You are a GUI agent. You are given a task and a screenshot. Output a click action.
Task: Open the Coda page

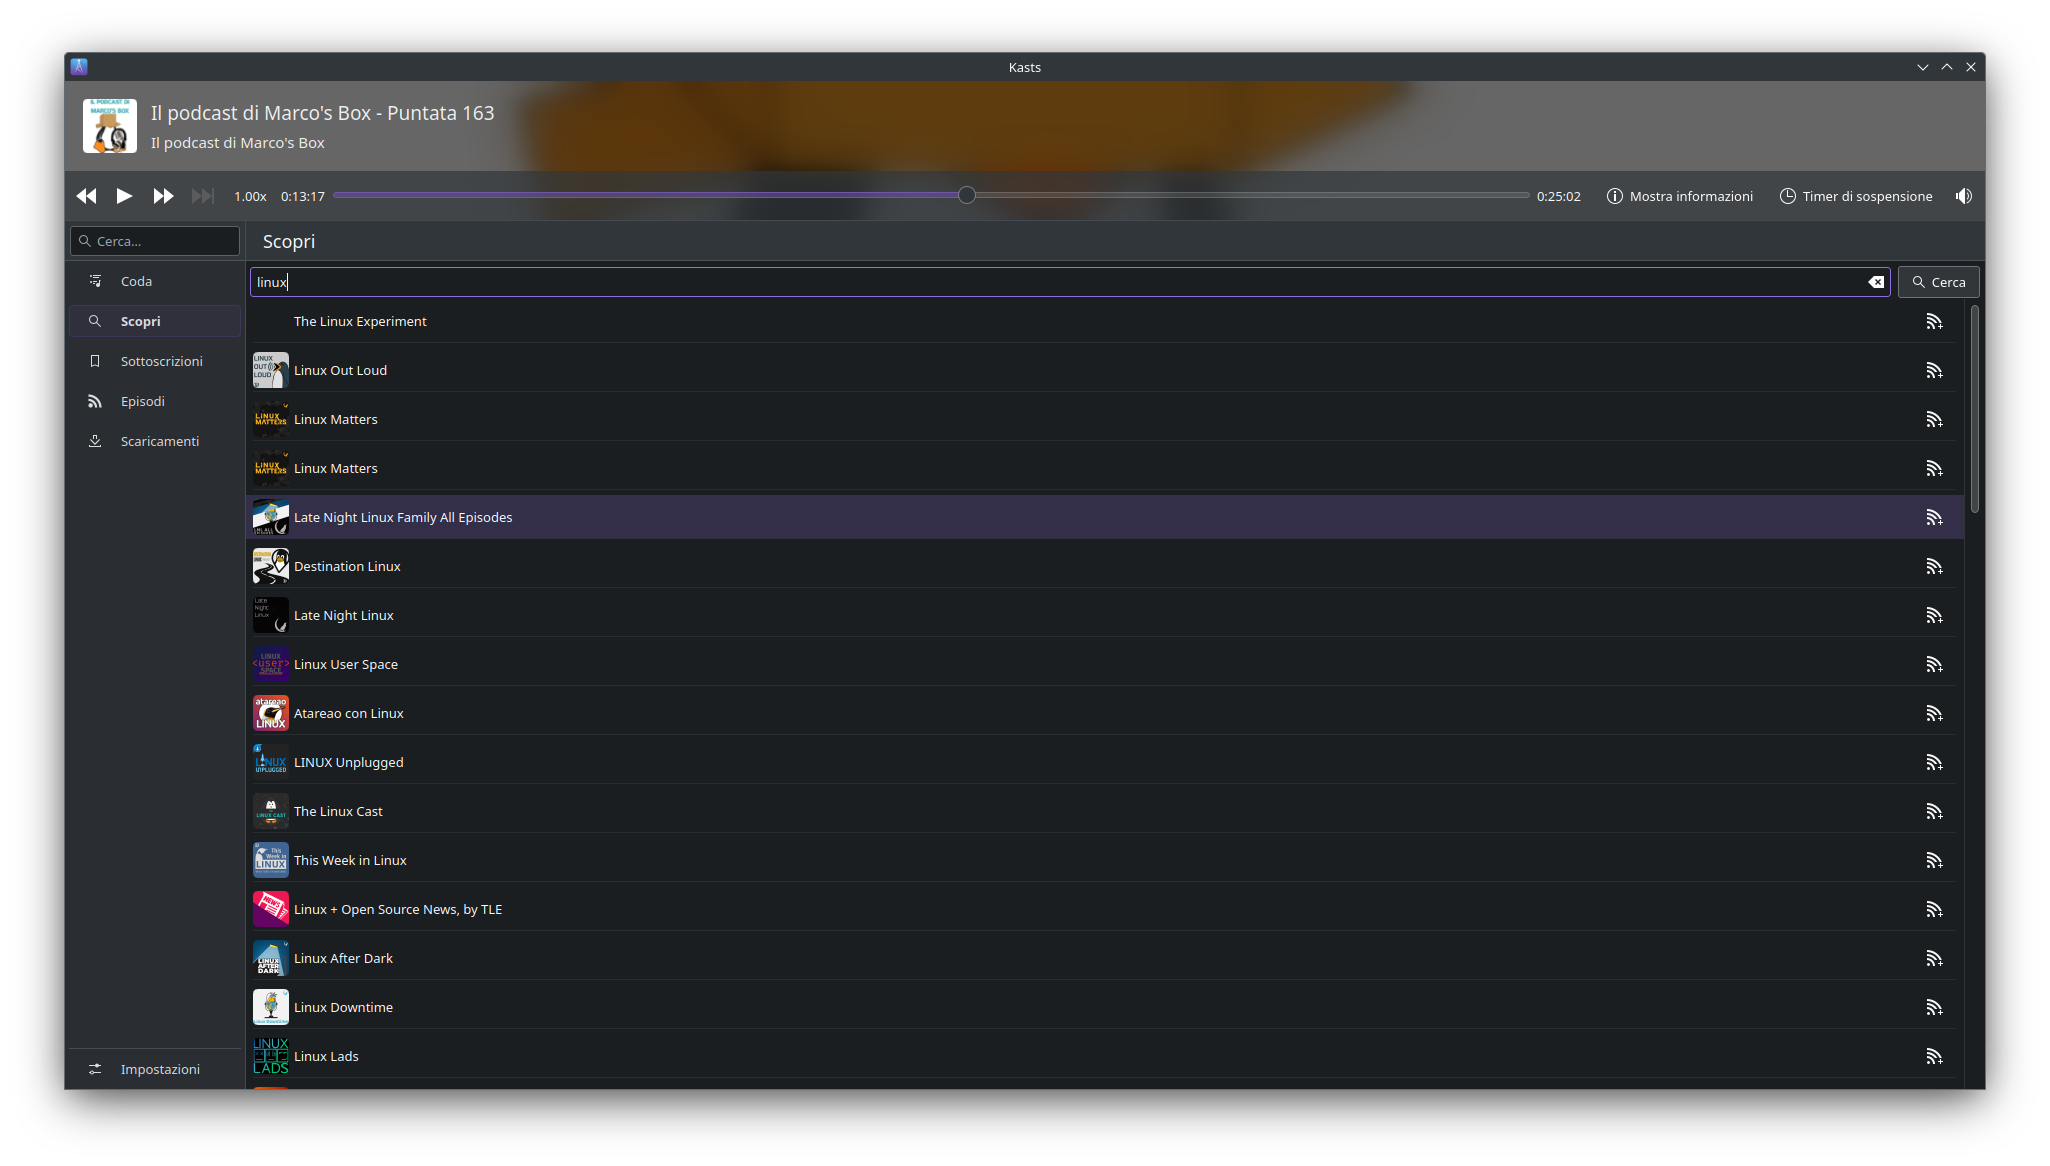(155, 281)
